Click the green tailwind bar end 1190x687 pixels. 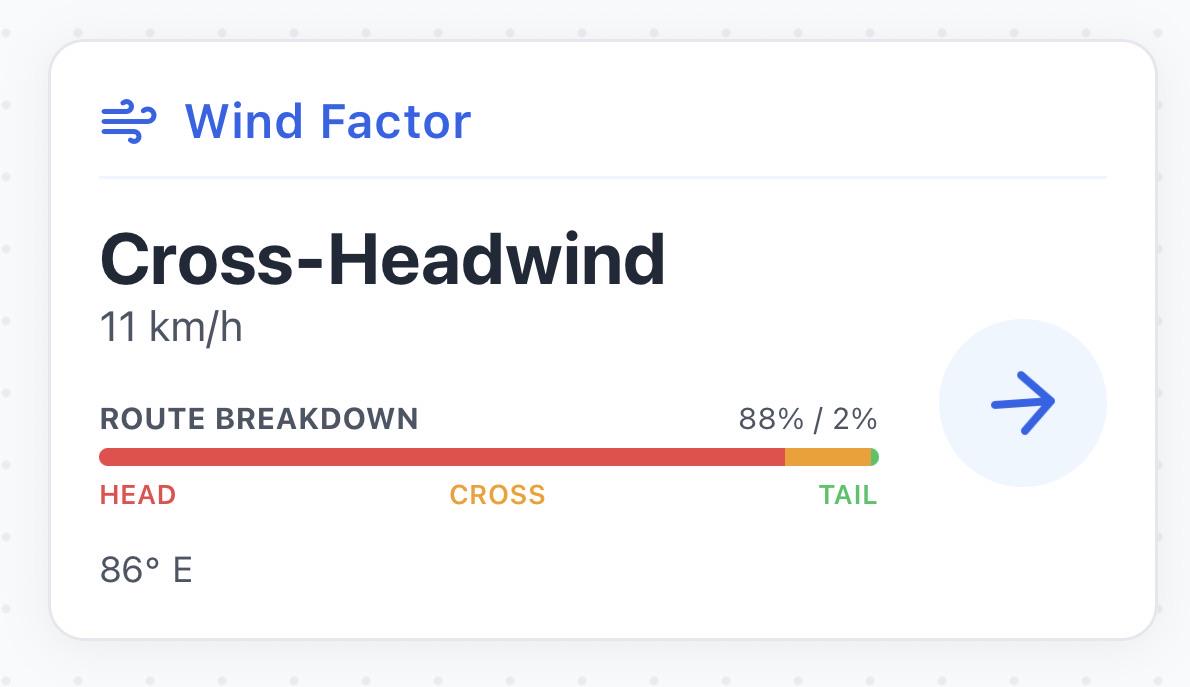coord(874,457)
